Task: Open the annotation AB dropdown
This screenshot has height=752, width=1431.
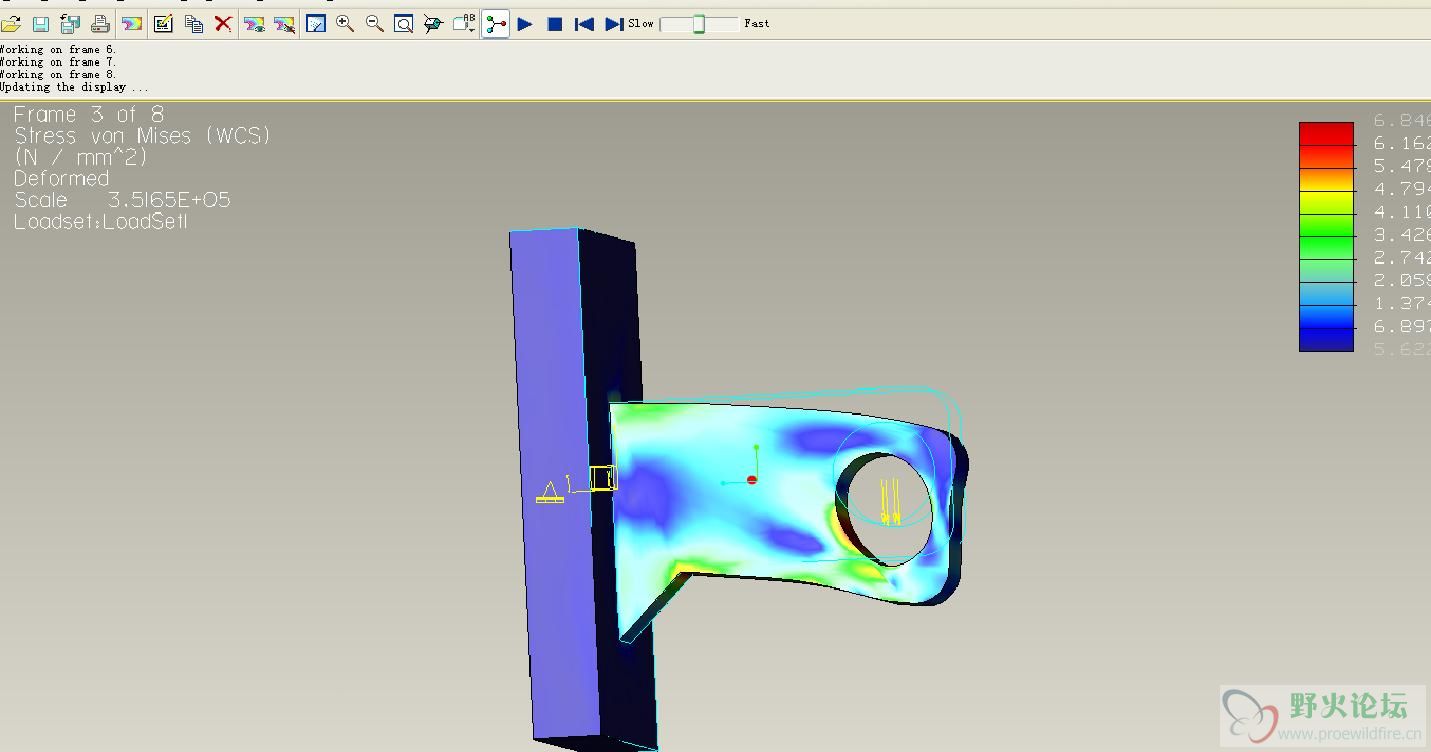Action: pyautogui.click(x=464, y=24)
